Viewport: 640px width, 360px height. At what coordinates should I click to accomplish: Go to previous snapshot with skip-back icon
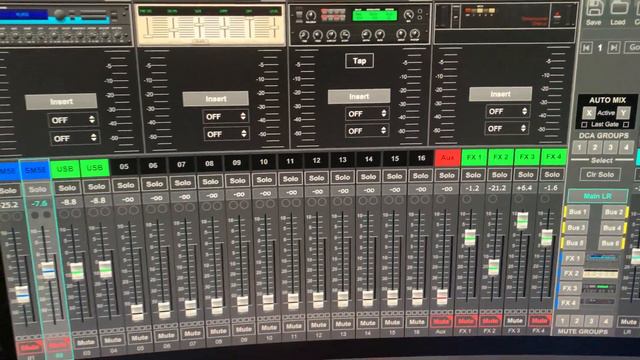coord(586,48)
